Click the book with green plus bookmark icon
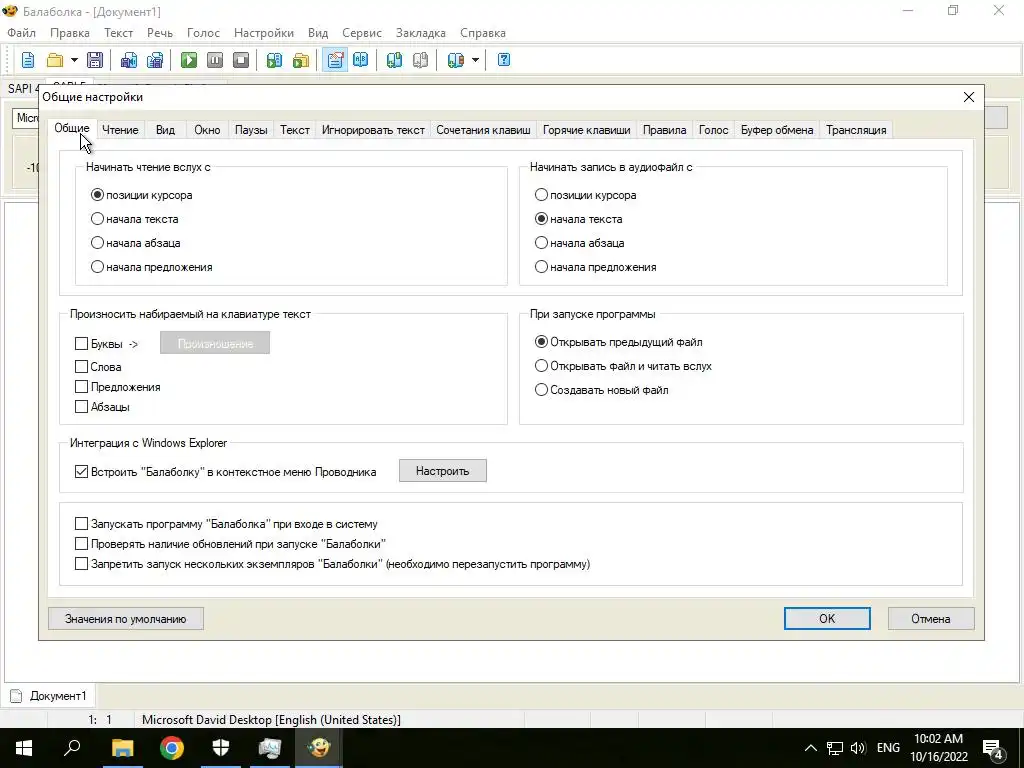The width and height of the screenshot is (1024, 768). coord(394,60)
